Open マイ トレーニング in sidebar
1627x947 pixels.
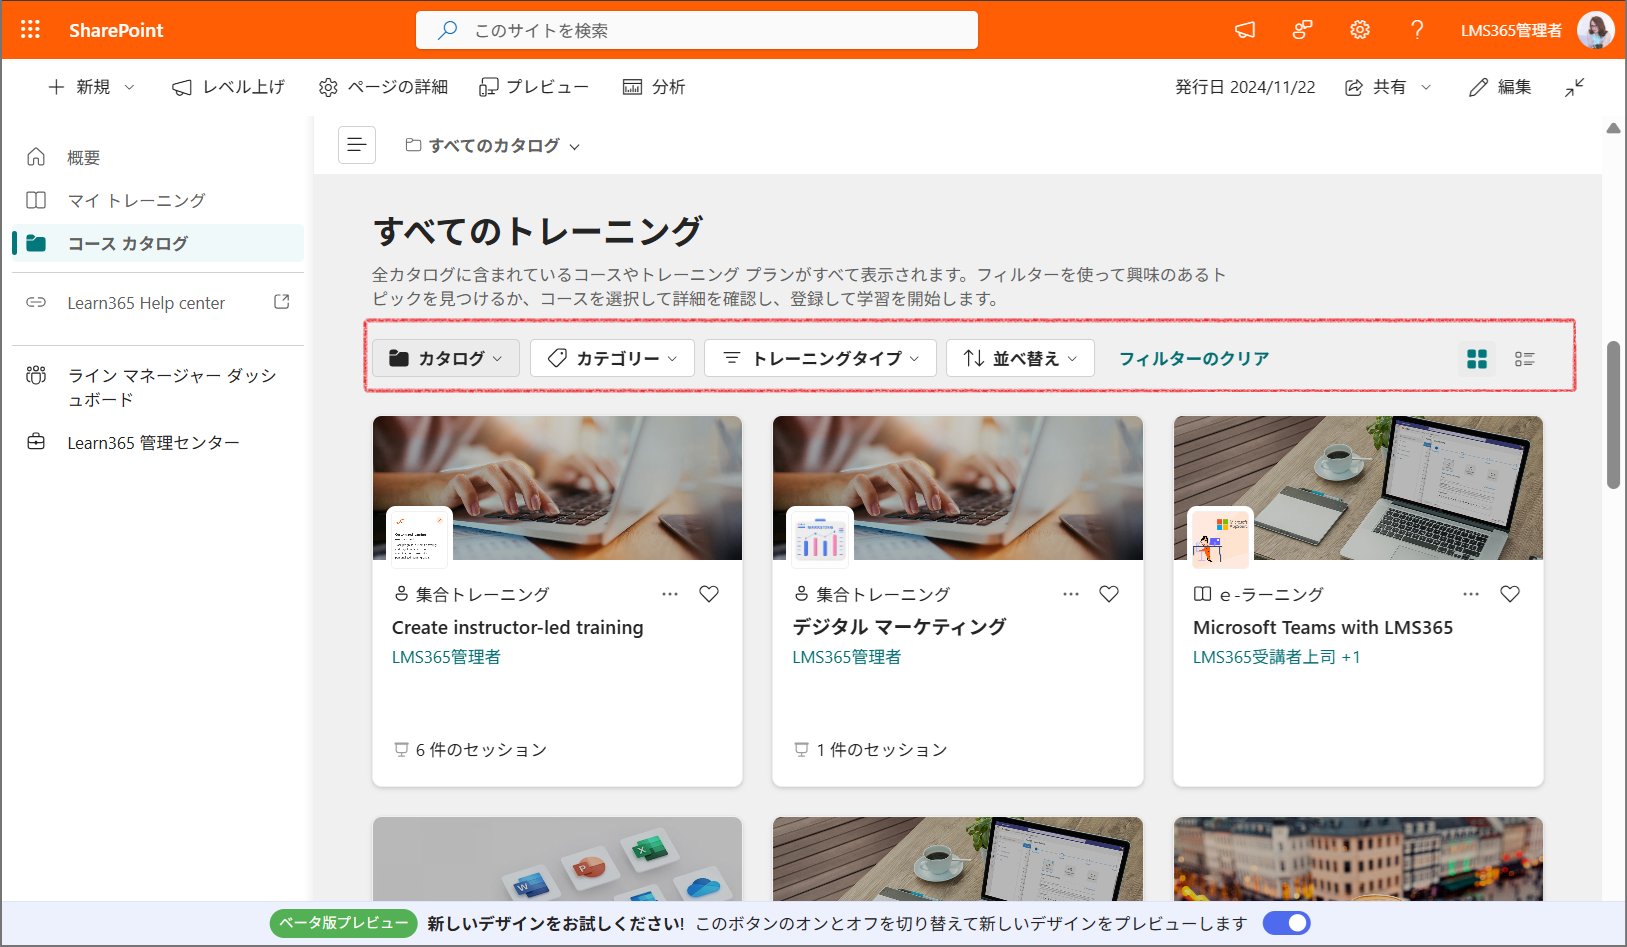tap(136, 201)
